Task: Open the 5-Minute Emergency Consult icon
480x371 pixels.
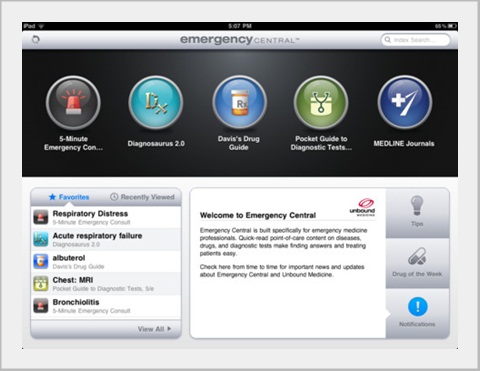Action: point(73,102)
